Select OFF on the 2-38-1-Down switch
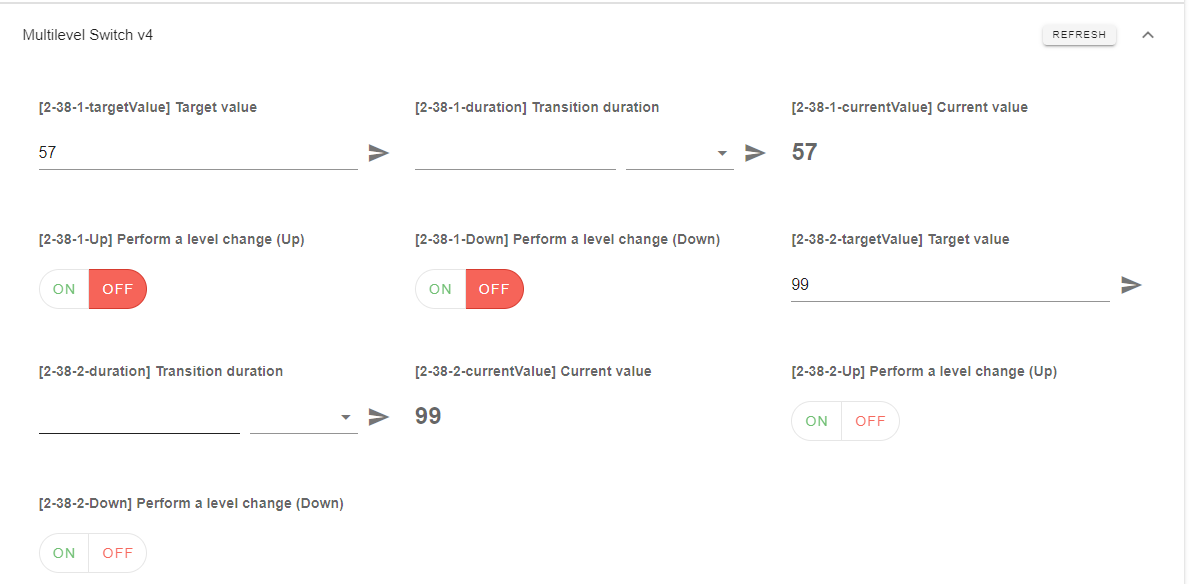The width and height of the screenshot is (1200, 584). (x=494, y=288)
